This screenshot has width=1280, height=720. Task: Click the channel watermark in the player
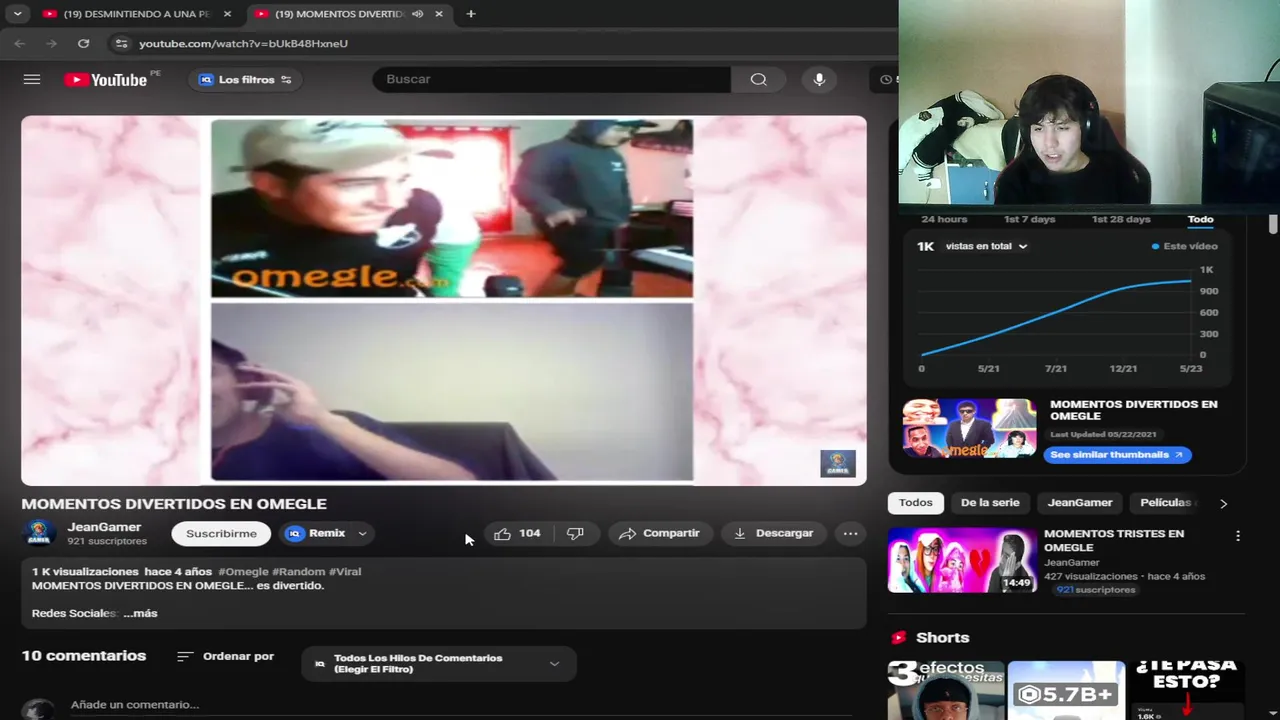point(838,463)
